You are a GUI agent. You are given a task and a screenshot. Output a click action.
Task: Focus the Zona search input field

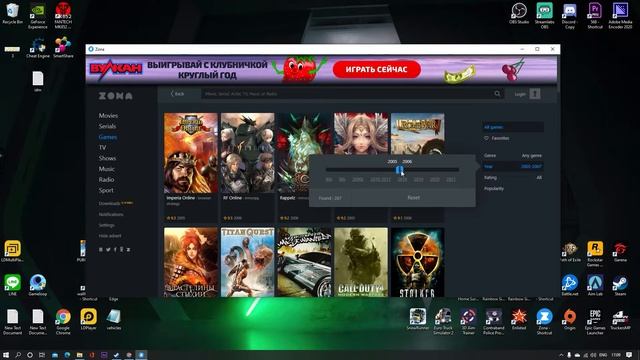[347, 94]
